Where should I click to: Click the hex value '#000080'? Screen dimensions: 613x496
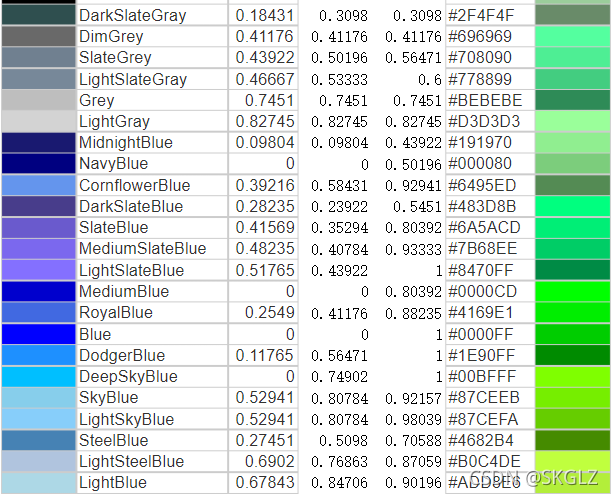point(480,163)
